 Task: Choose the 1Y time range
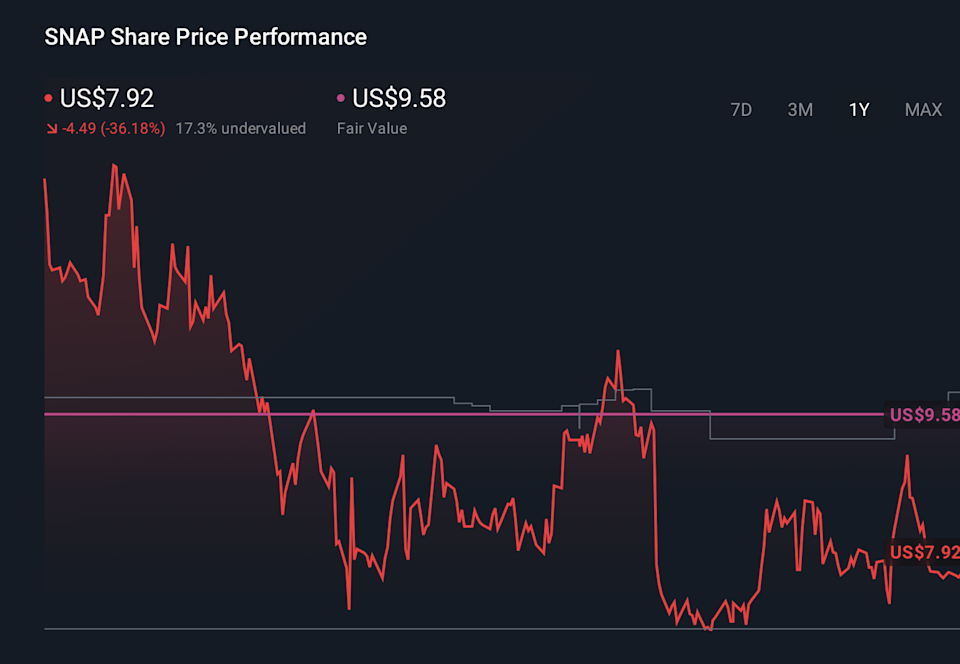tap(859, 110)
